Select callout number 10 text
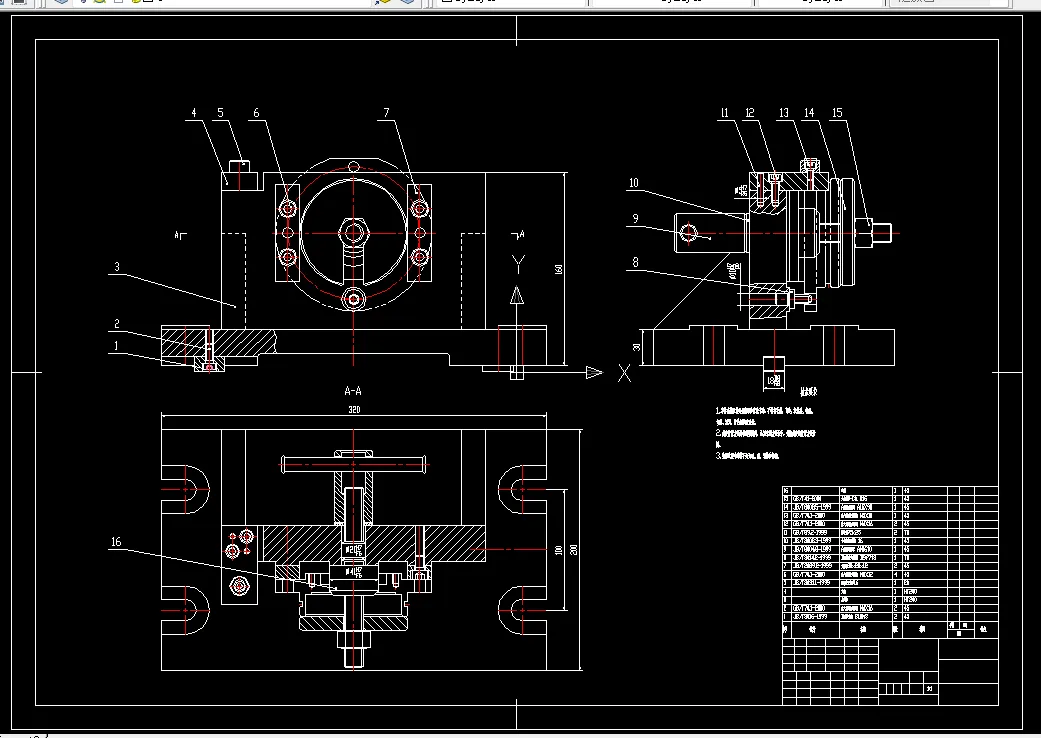 634,183
